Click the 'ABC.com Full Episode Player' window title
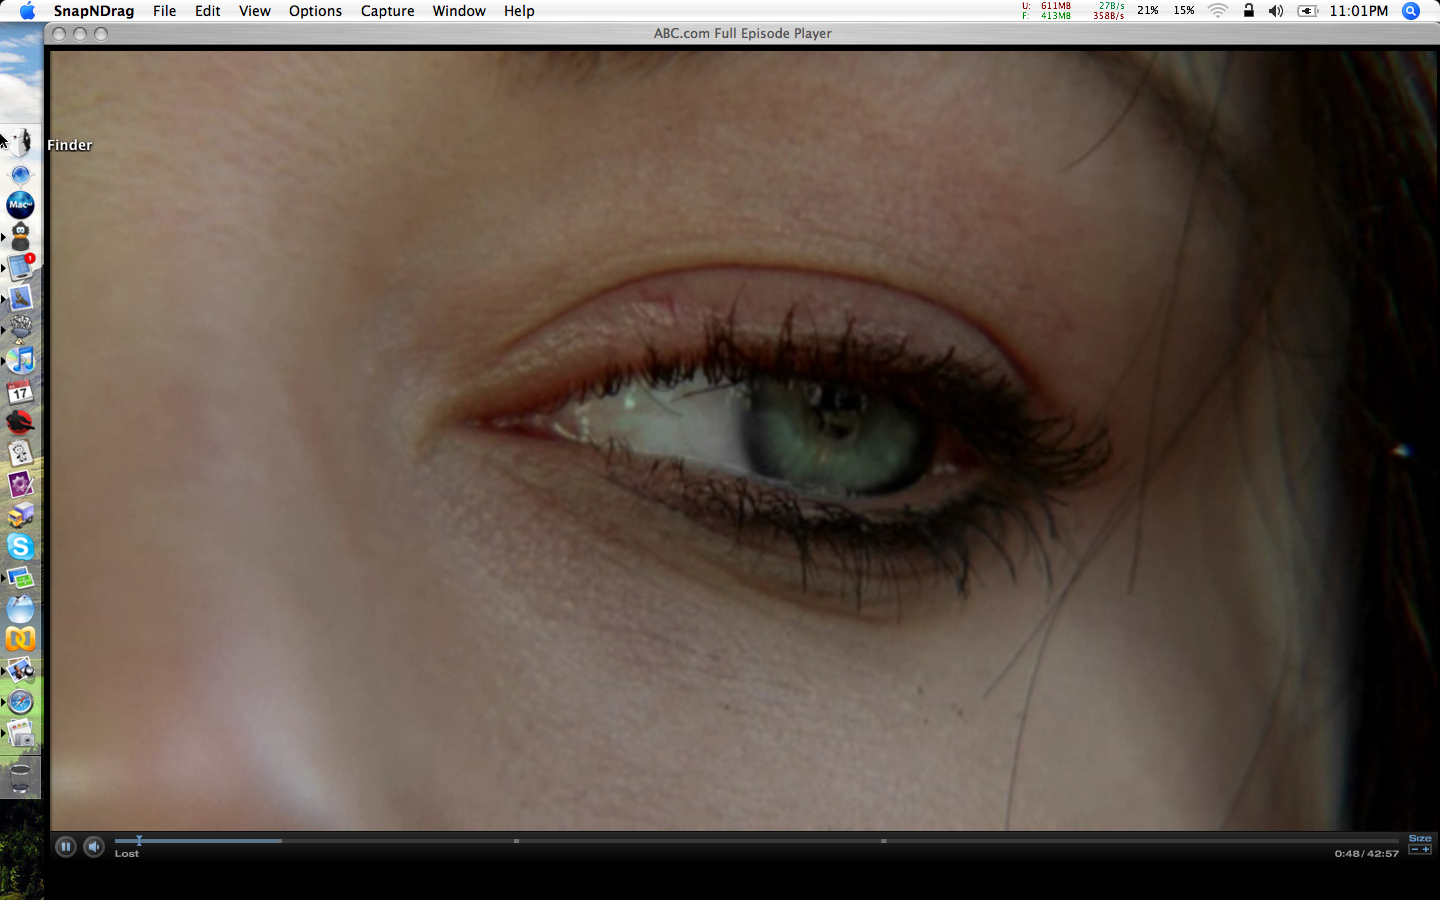 tap(742, 33)
